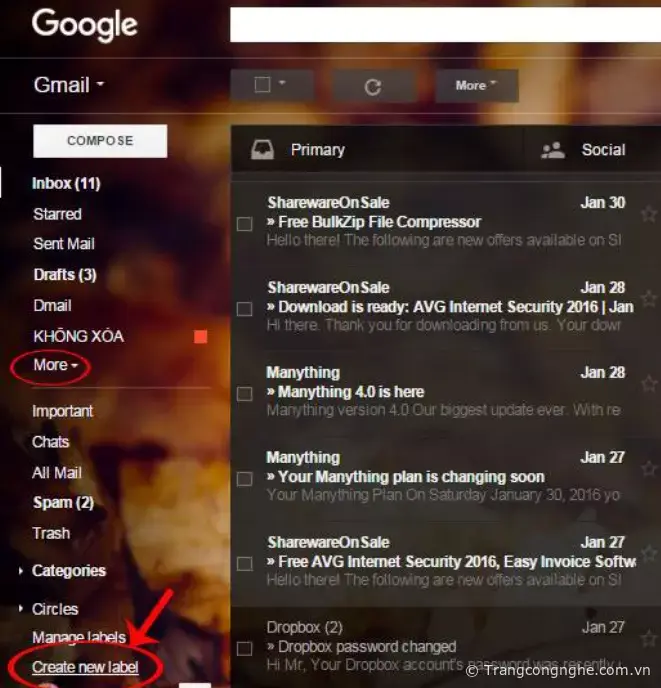
Task: Star the AVG Download is ready email
Action: pos(648,299)
